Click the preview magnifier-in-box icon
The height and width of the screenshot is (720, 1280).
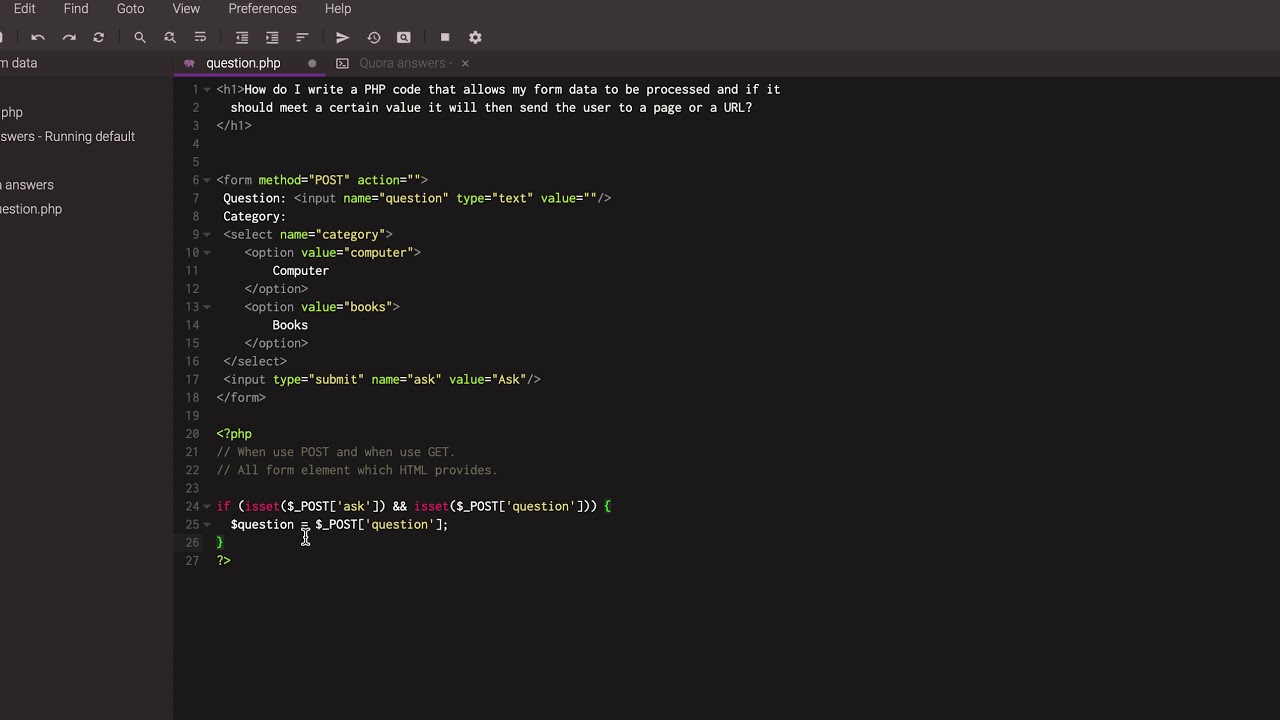[x=404, y=37]
